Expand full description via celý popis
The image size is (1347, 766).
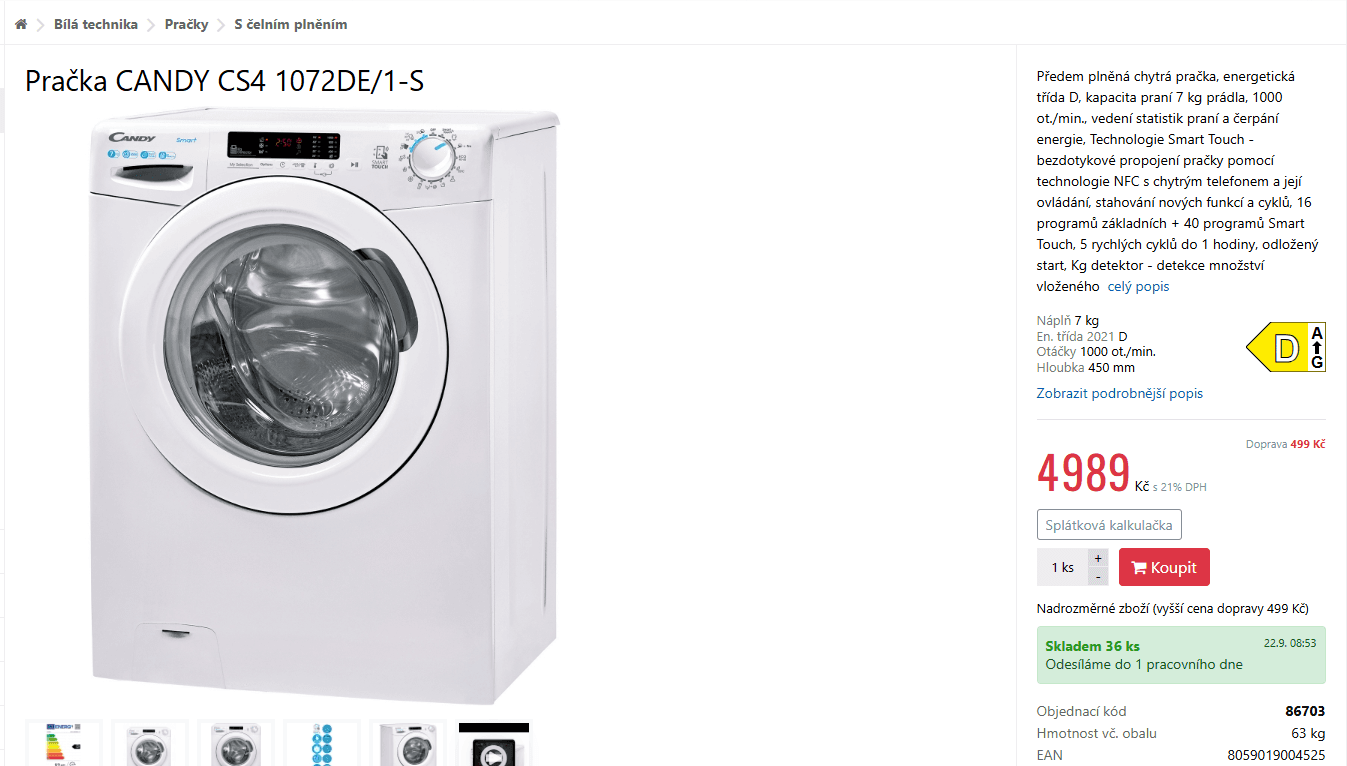pos(1138,287)
